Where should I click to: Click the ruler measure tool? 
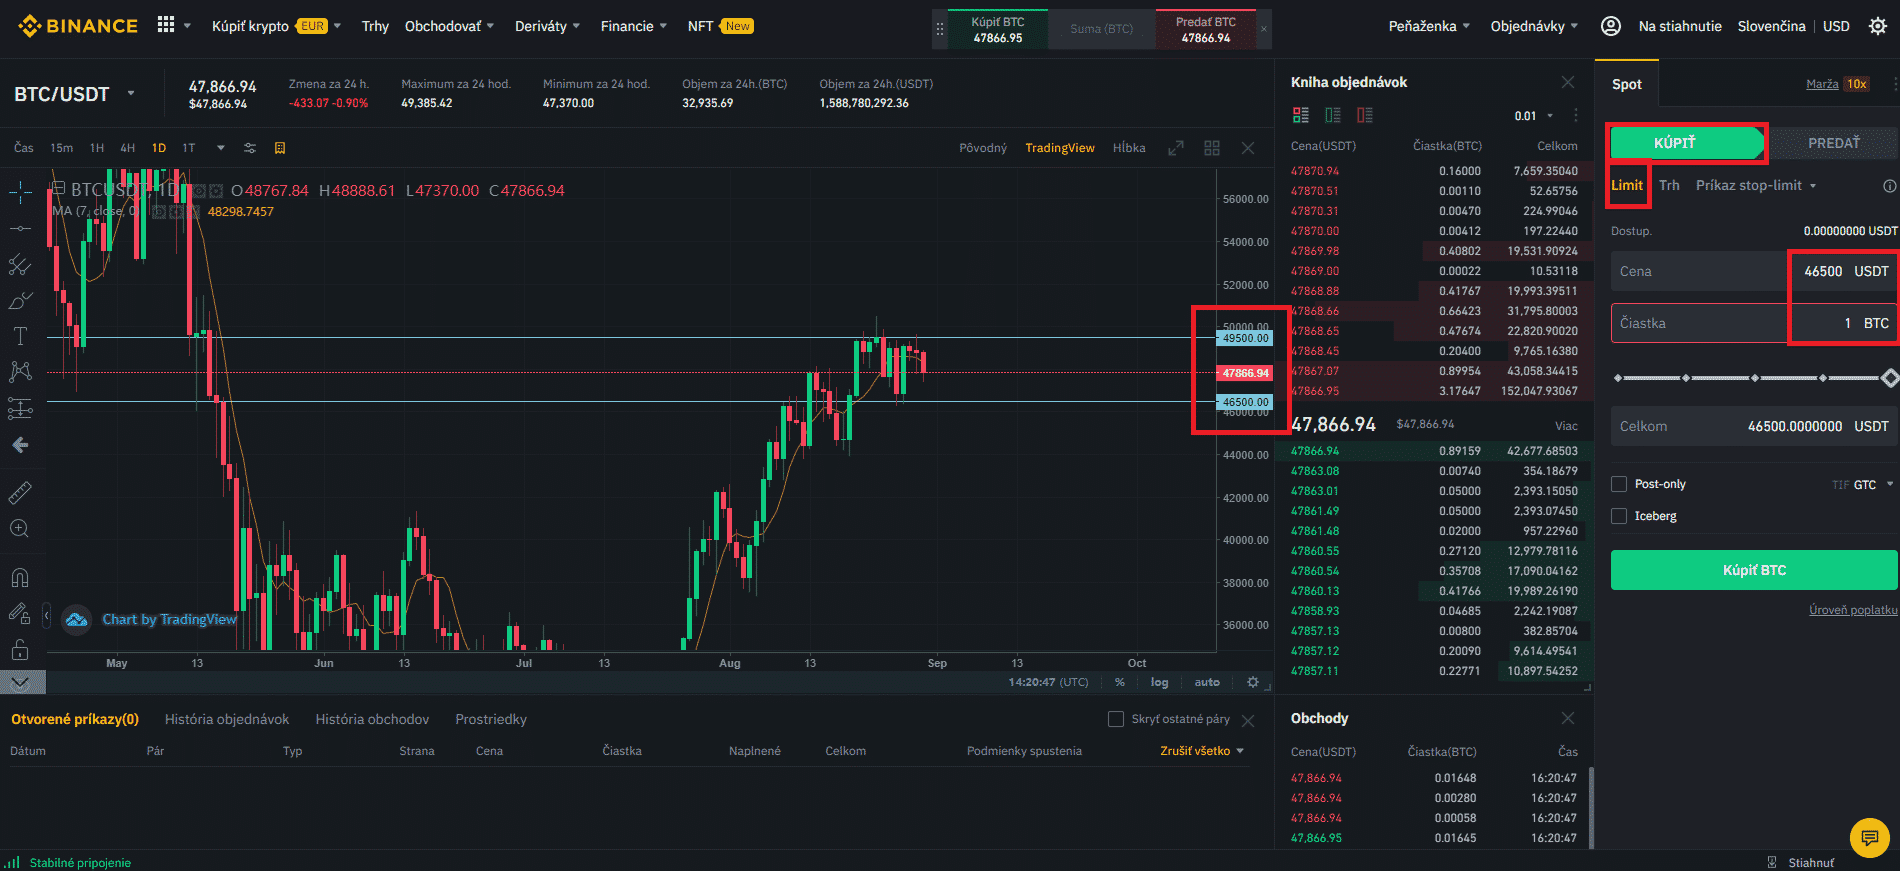click(x=20, y=492)
